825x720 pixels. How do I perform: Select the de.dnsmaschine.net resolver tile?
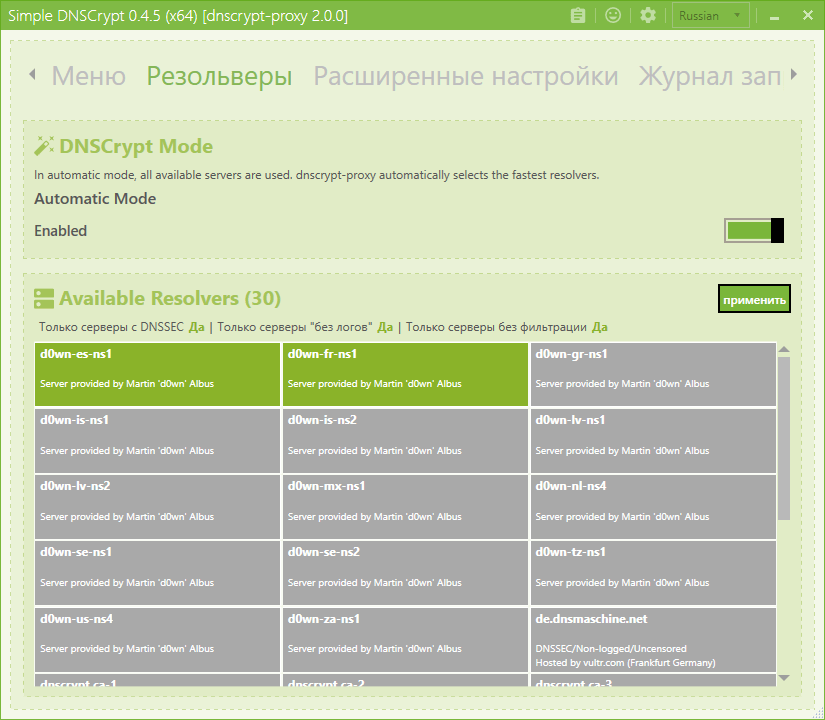point(653,639)
